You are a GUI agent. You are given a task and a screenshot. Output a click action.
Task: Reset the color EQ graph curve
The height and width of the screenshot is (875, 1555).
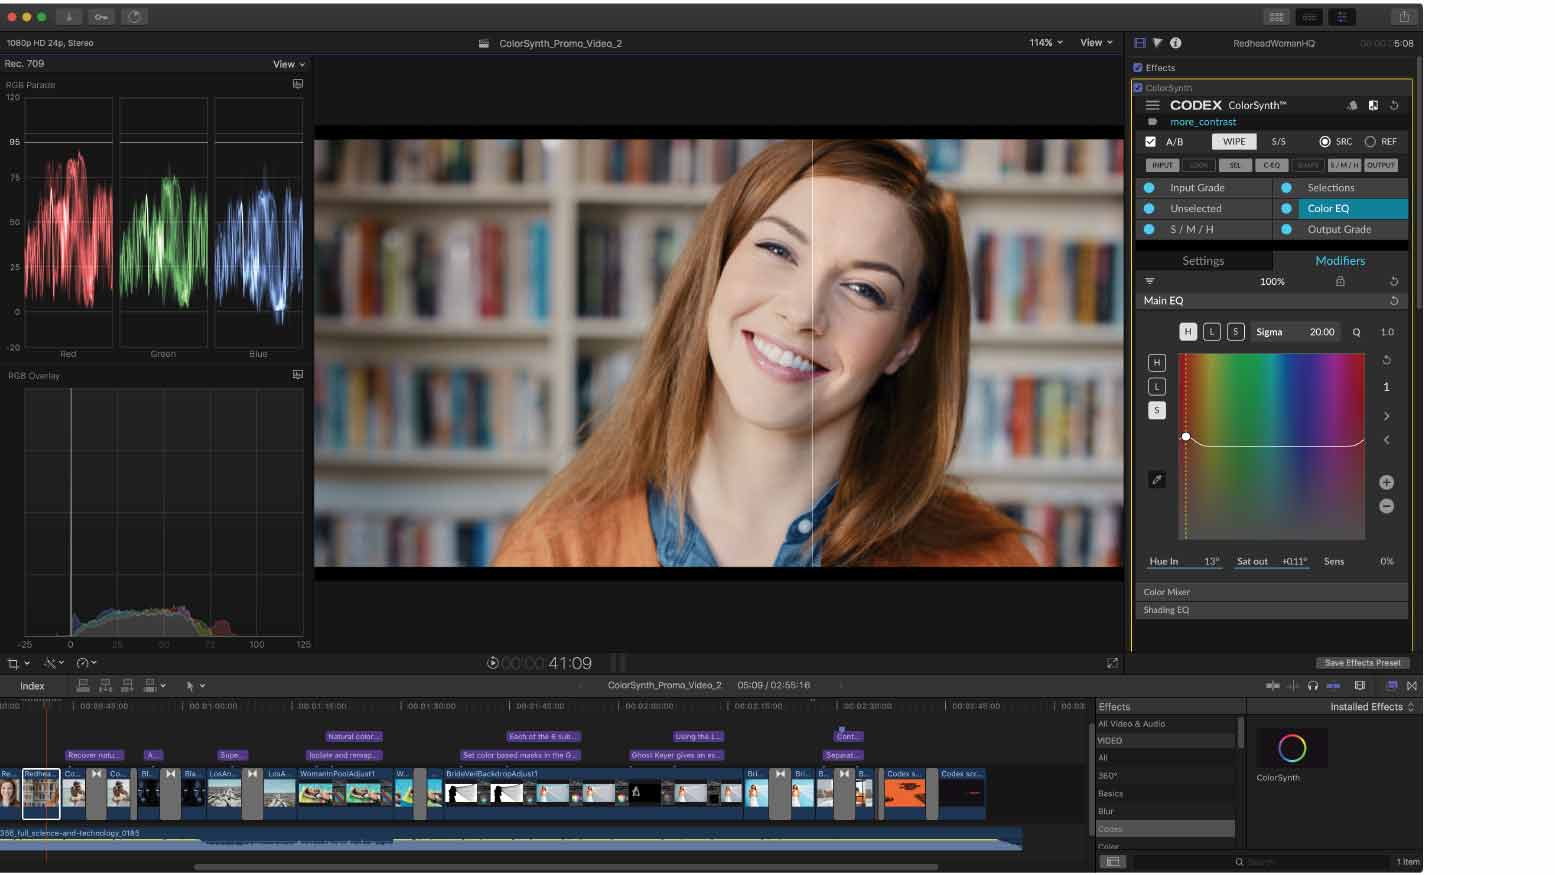[x=1386, y=360]
